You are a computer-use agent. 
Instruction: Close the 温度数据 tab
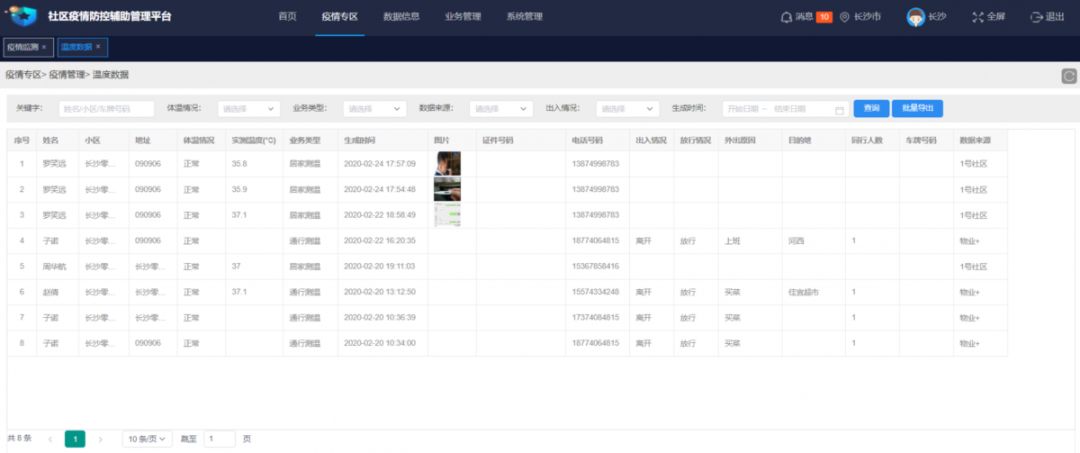[98, 47]
